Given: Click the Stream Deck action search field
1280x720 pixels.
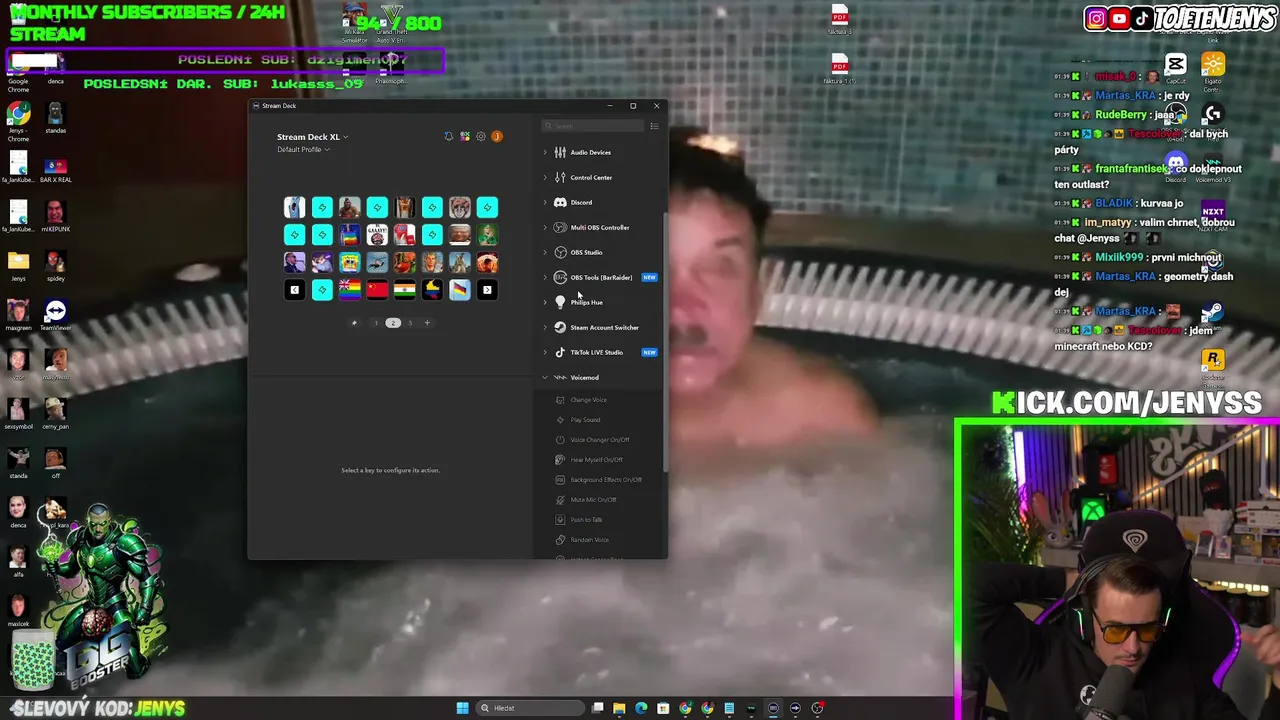Looking at the screenshot, I should point(593,126).
